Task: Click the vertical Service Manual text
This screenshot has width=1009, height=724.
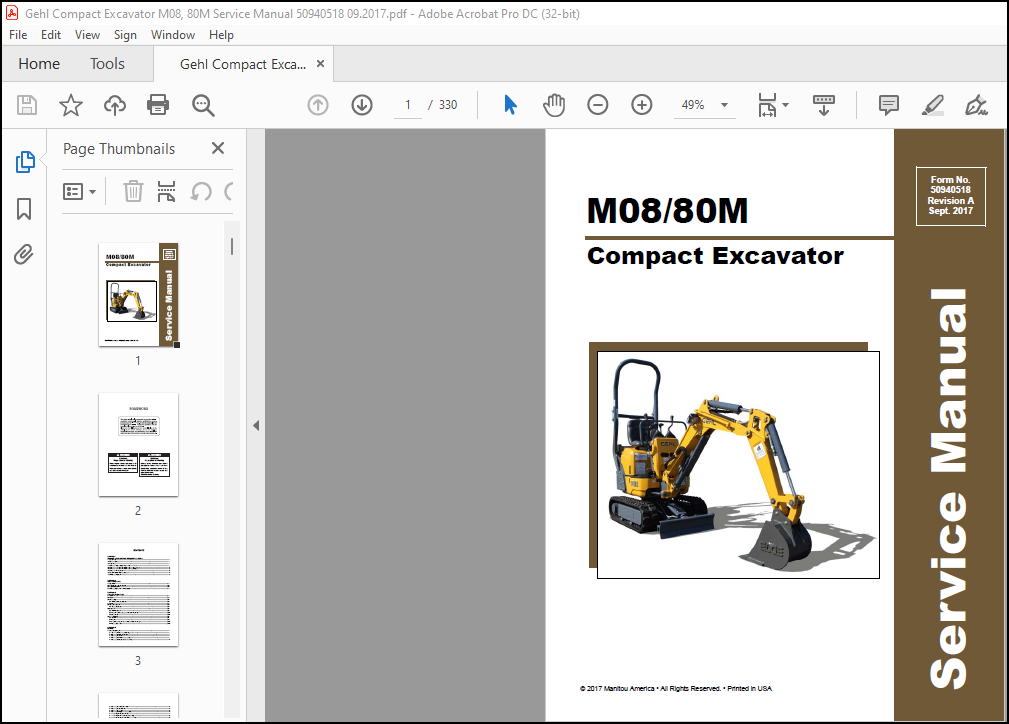Action: pyautogui.click(x=949, y=489)
